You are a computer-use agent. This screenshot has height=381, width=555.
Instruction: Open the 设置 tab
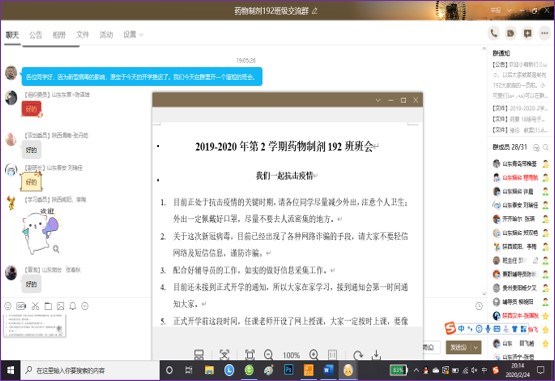[130, 35]
